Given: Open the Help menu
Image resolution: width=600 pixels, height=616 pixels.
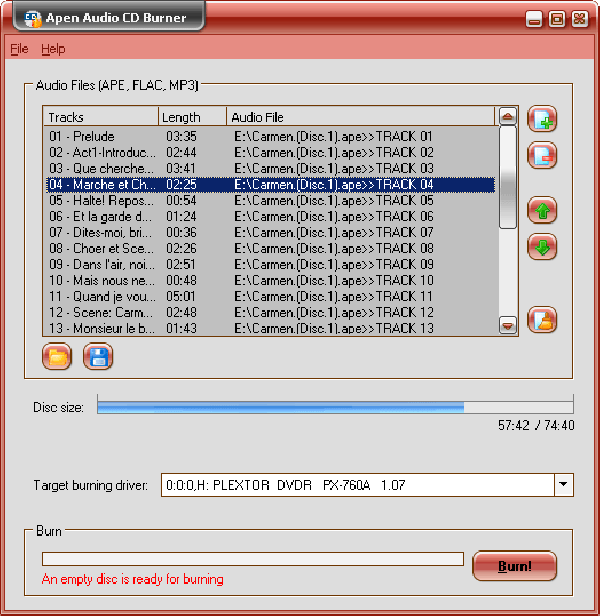Looking at the screenshot, I should (x=53, y=49).
